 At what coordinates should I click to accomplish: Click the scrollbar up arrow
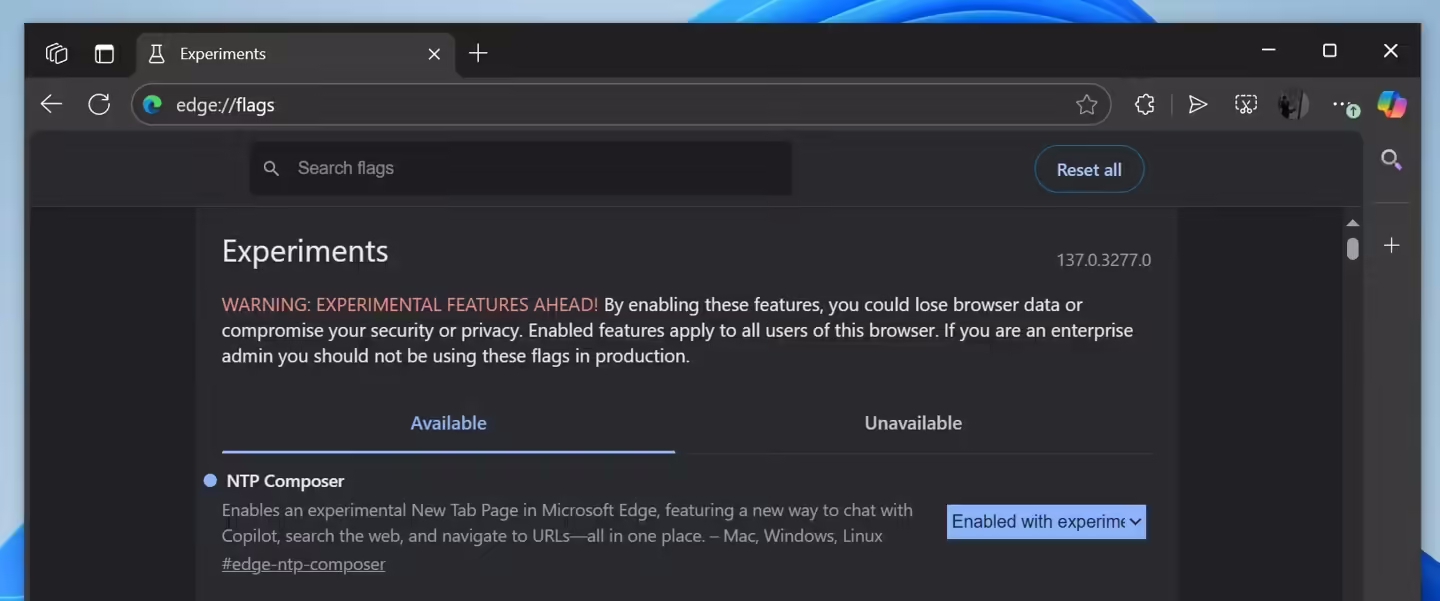(x=1352, y=223)
